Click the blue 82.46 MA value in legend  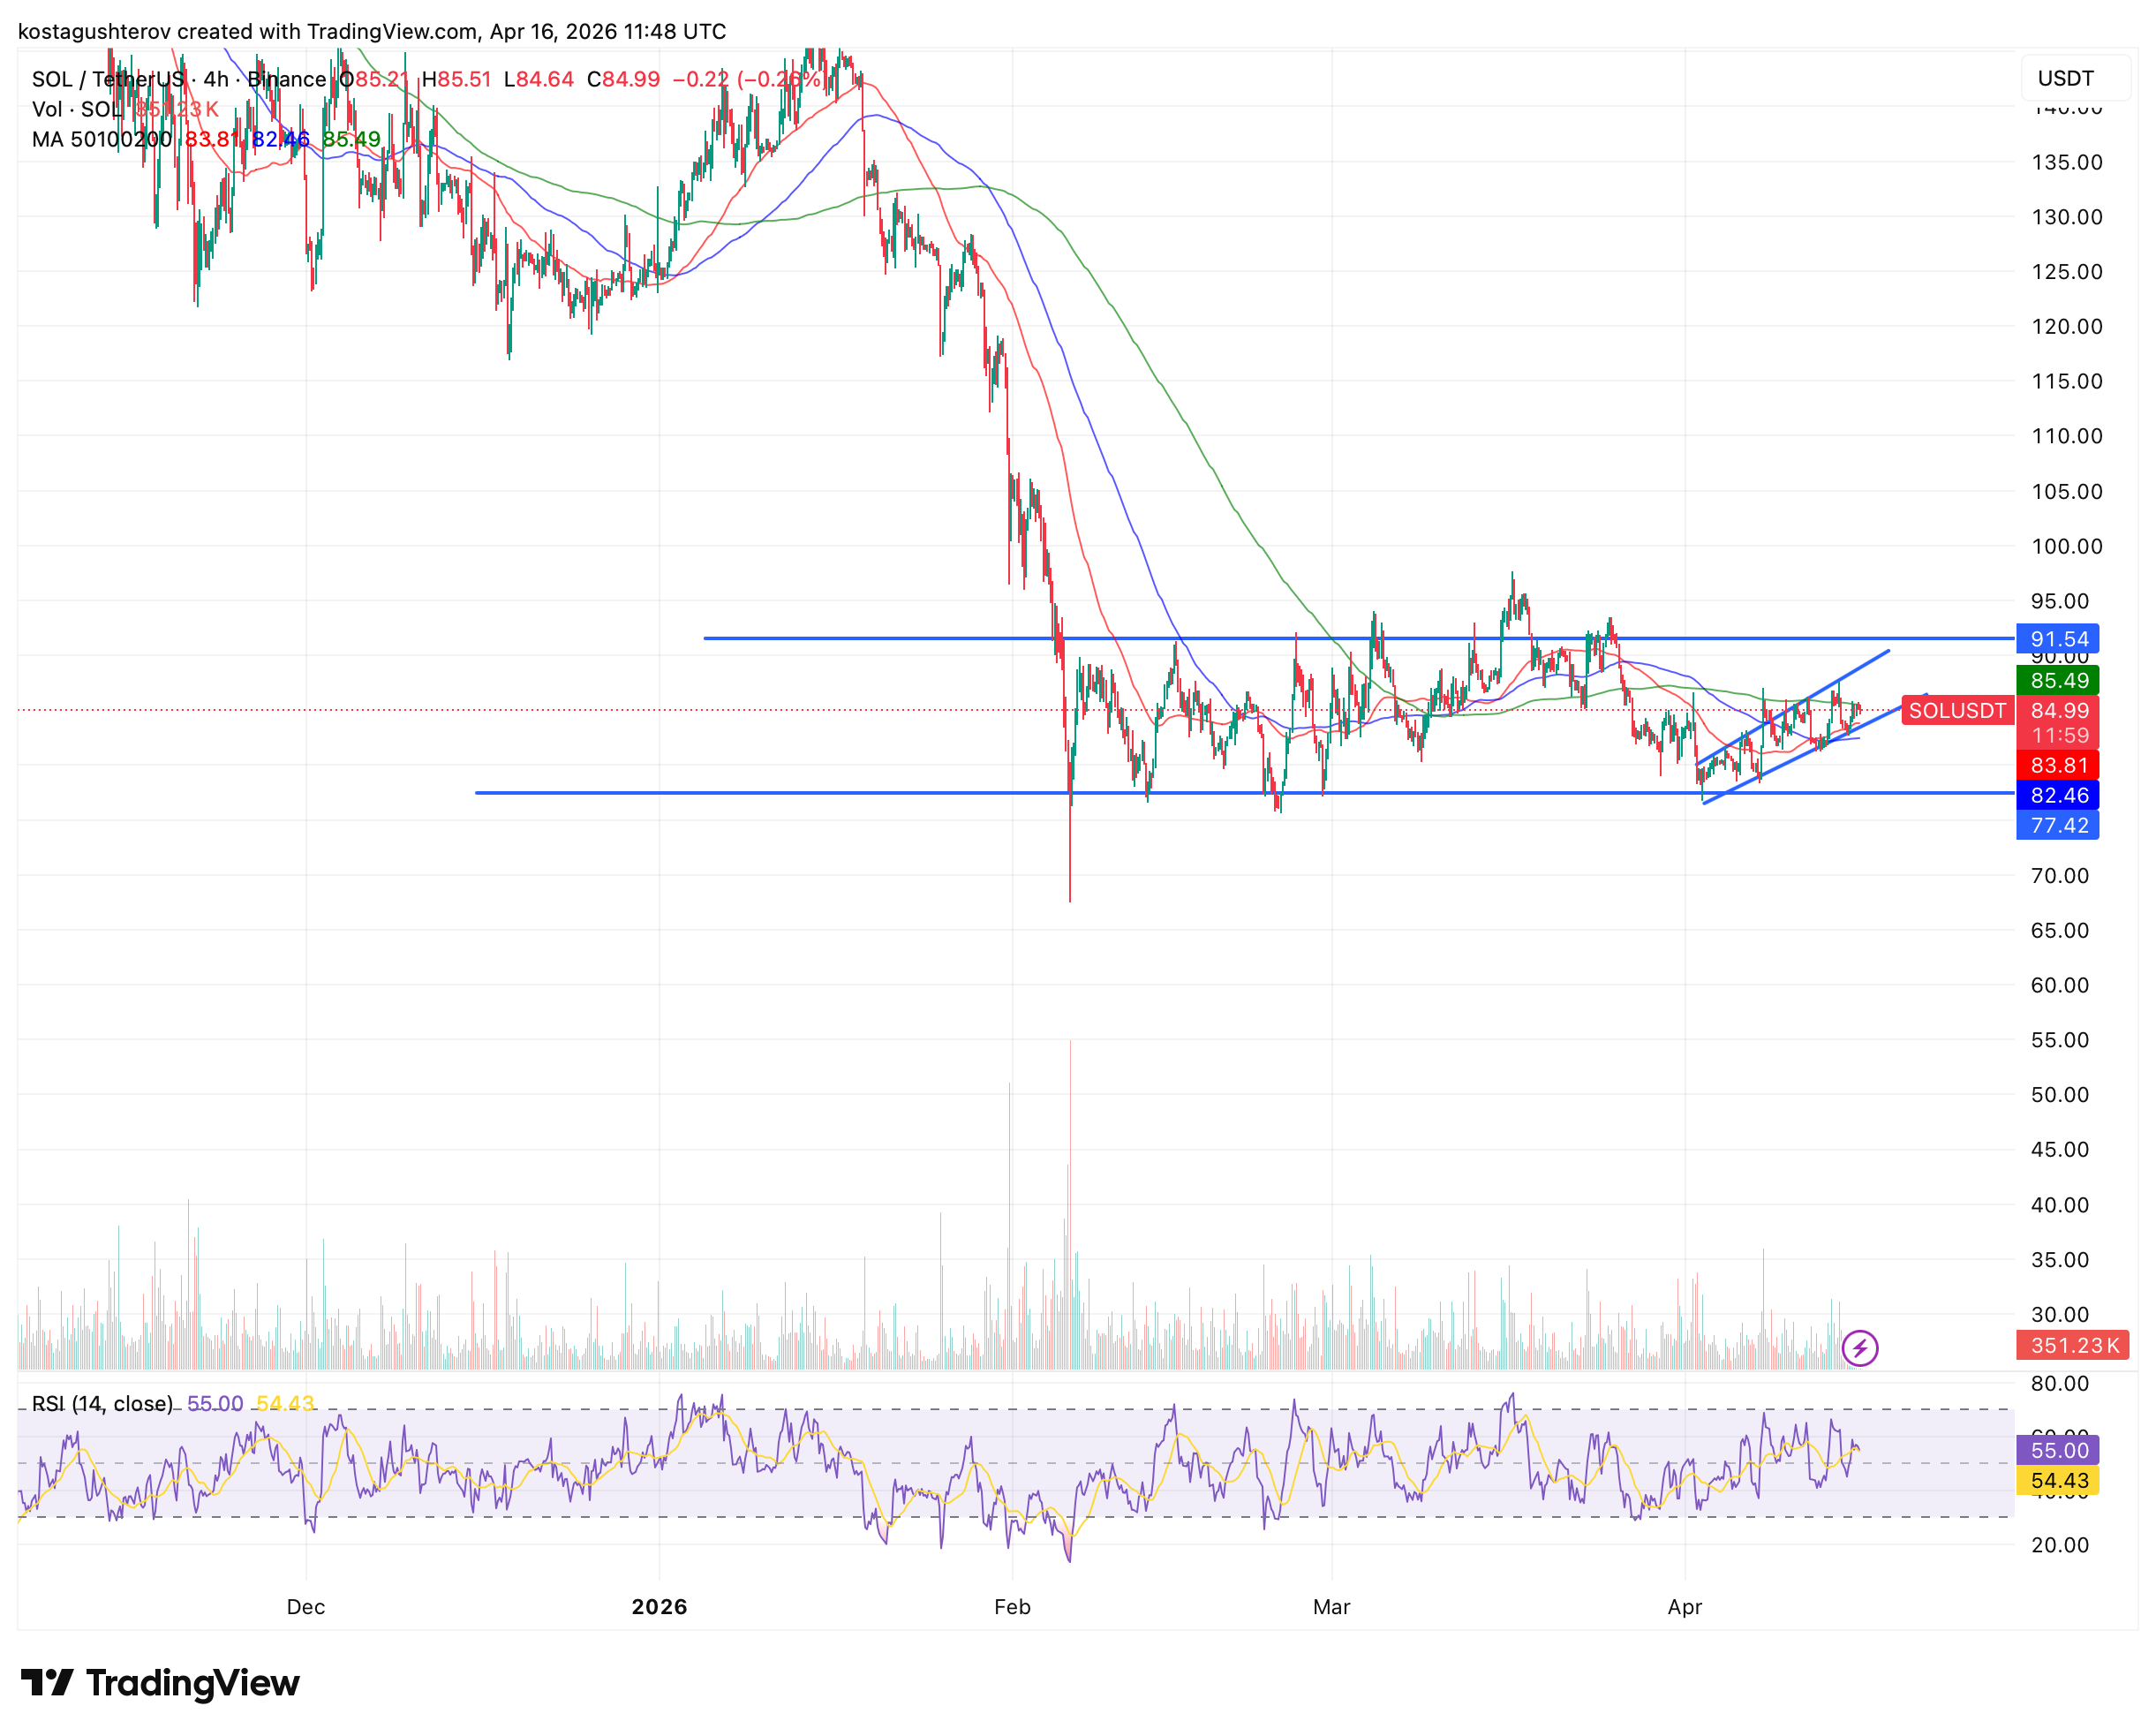coord(279,140)
